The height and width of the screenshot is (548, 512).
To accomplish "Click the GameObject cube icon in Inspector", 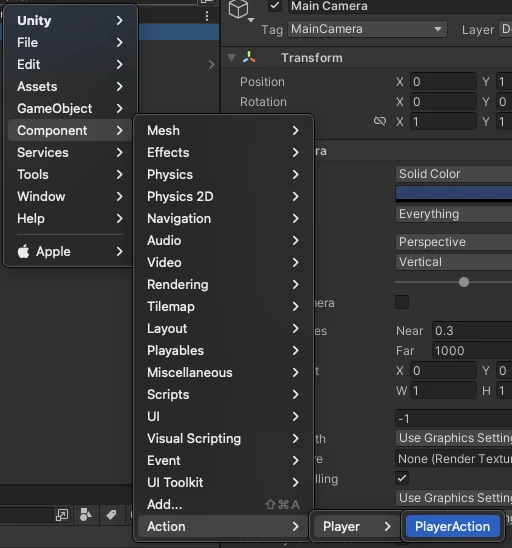I will (238, 8).
